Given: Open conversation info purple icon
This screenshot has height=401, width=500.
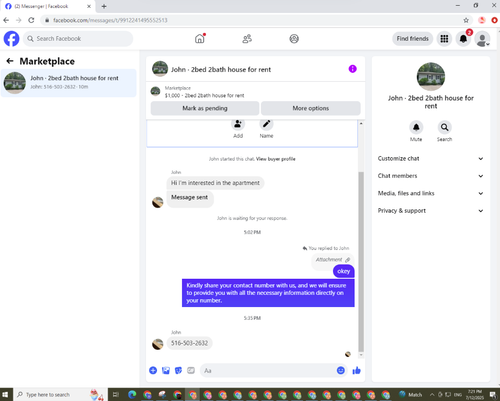Looking at the screenshot, I should click(x=352, y=69).
